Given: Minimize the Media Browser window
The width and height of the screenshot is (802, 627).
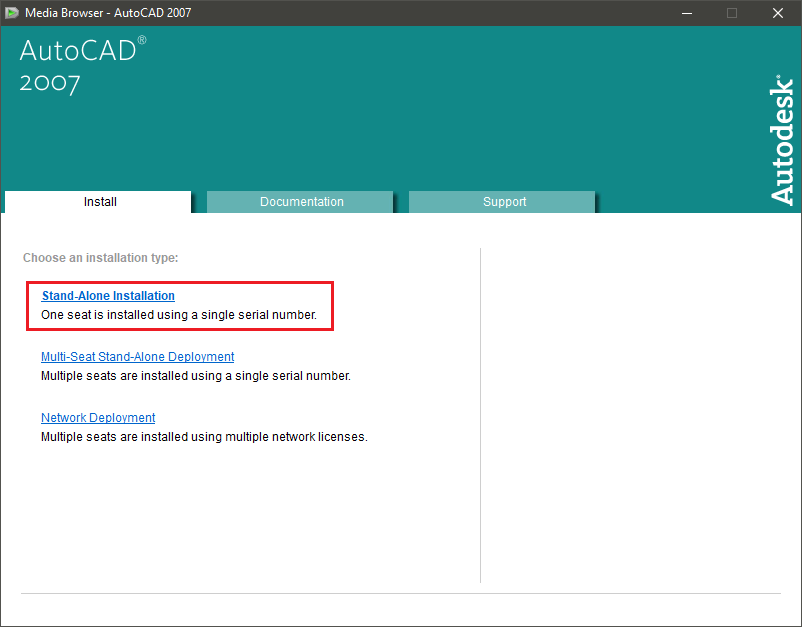Looking at the screenshot, I should pos(687,13).
